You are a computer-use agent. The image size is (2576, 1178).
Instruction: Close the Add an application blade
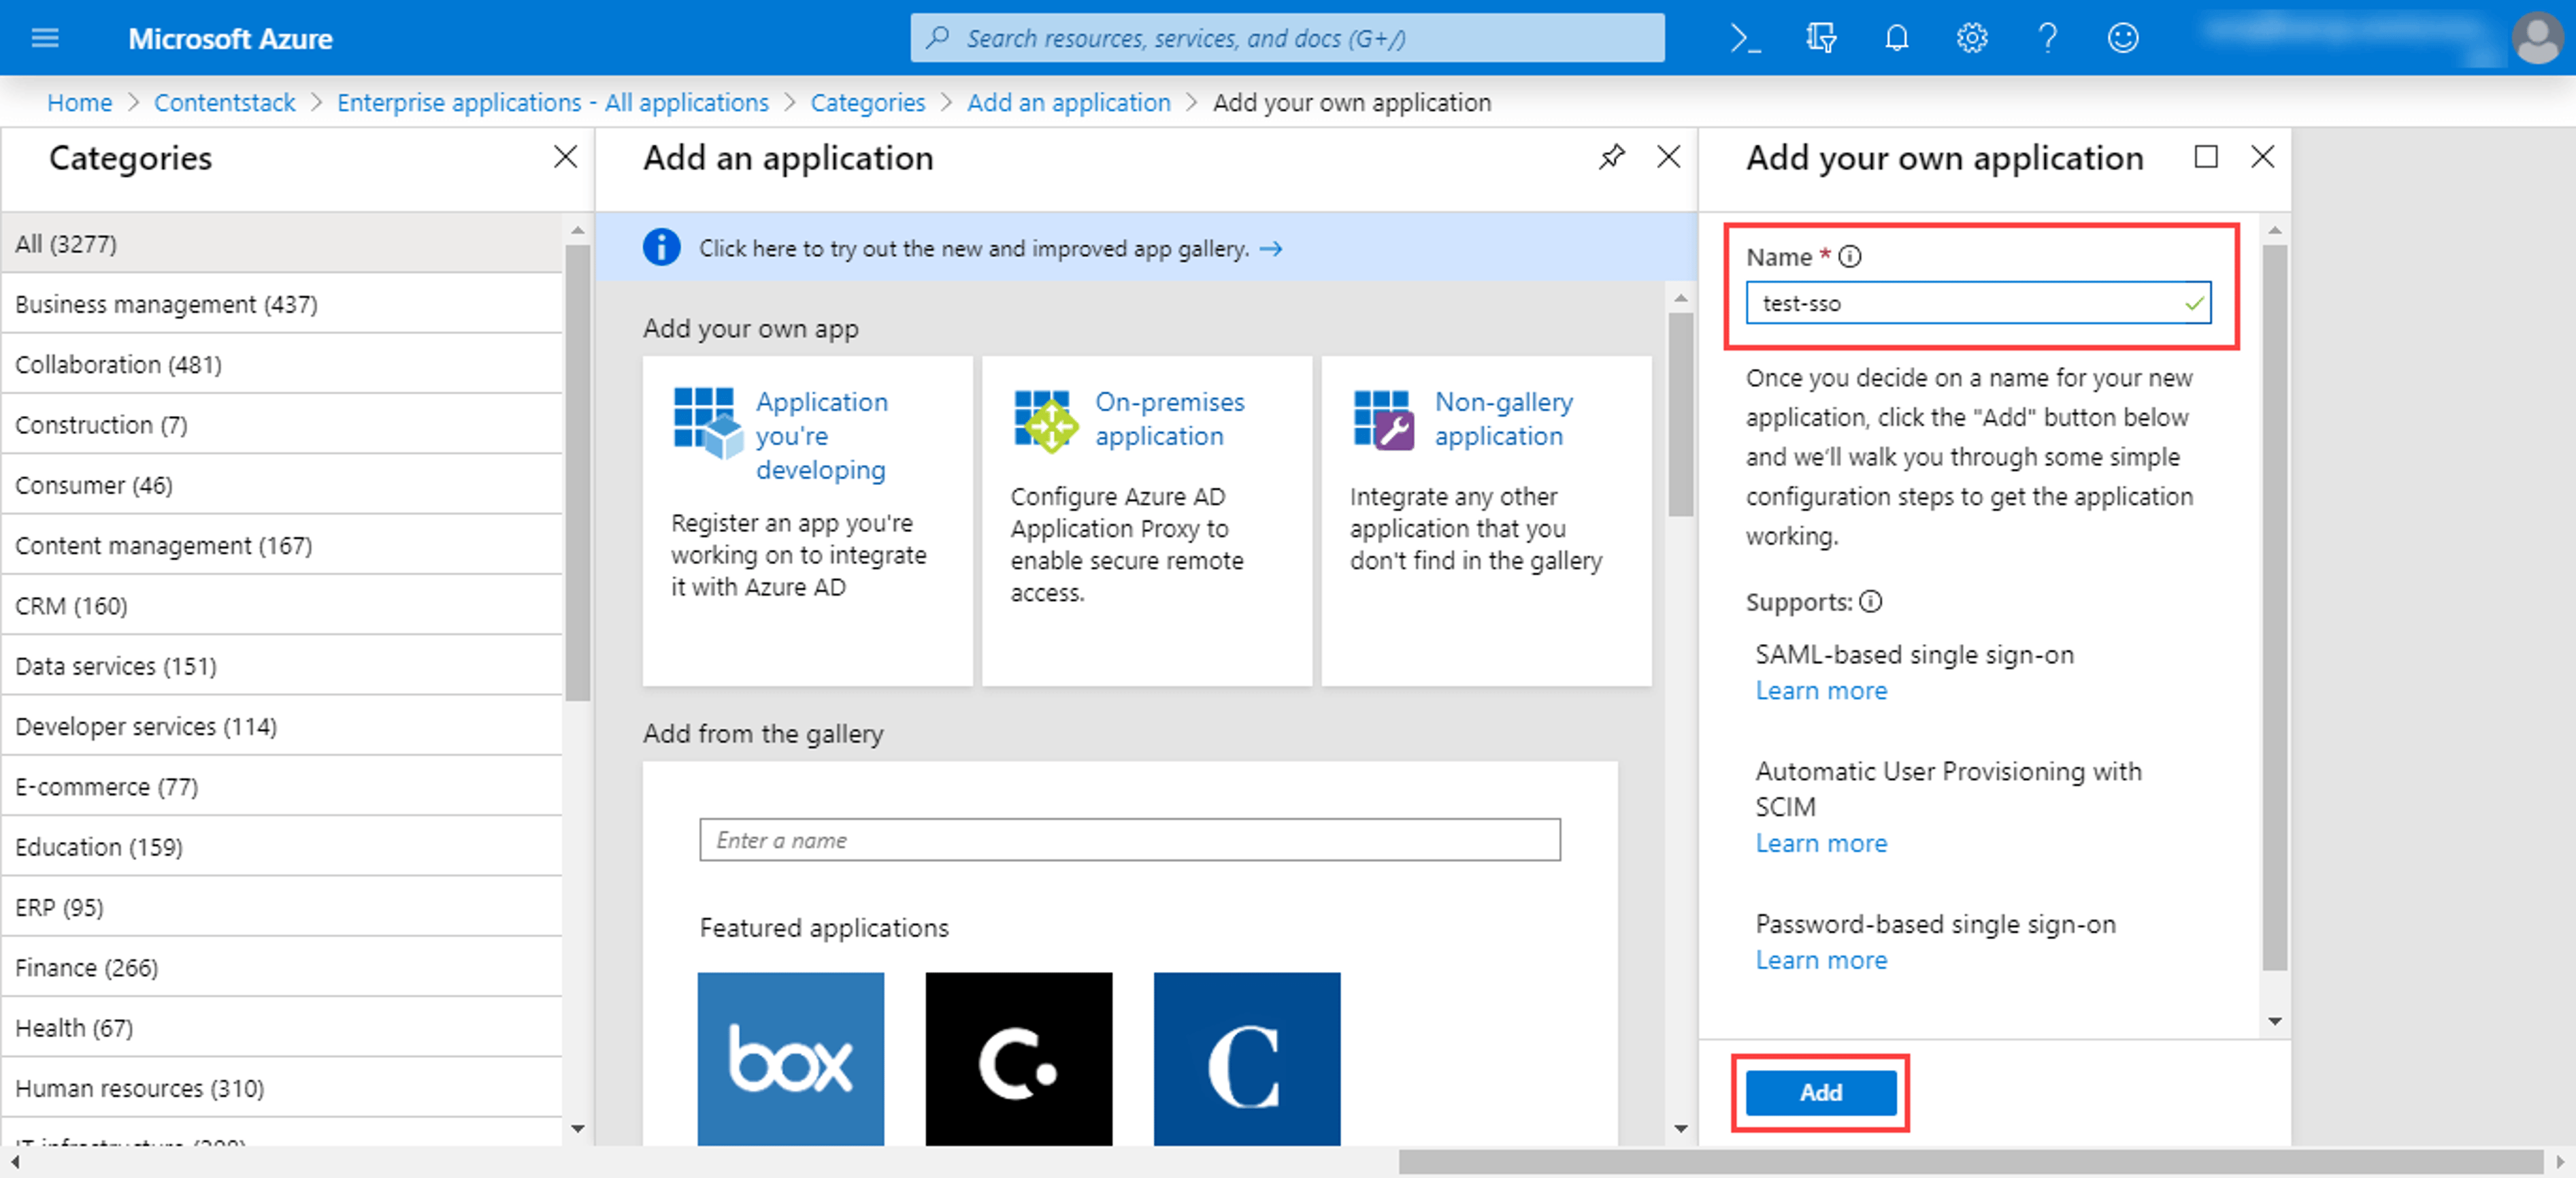tap(1668, 157)
